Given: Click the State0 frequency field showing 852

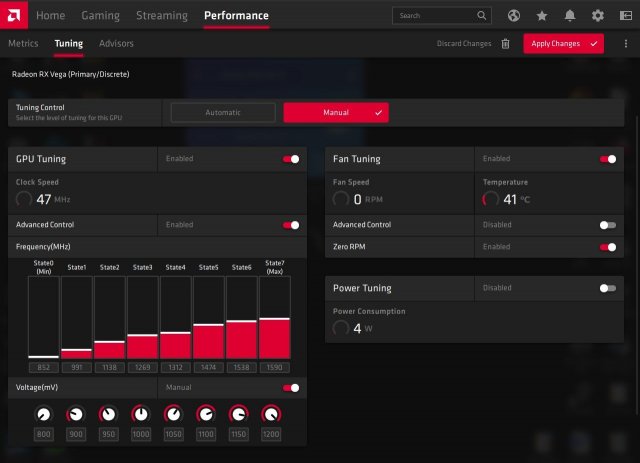Looking at the screenshot, I should [43, 368].
